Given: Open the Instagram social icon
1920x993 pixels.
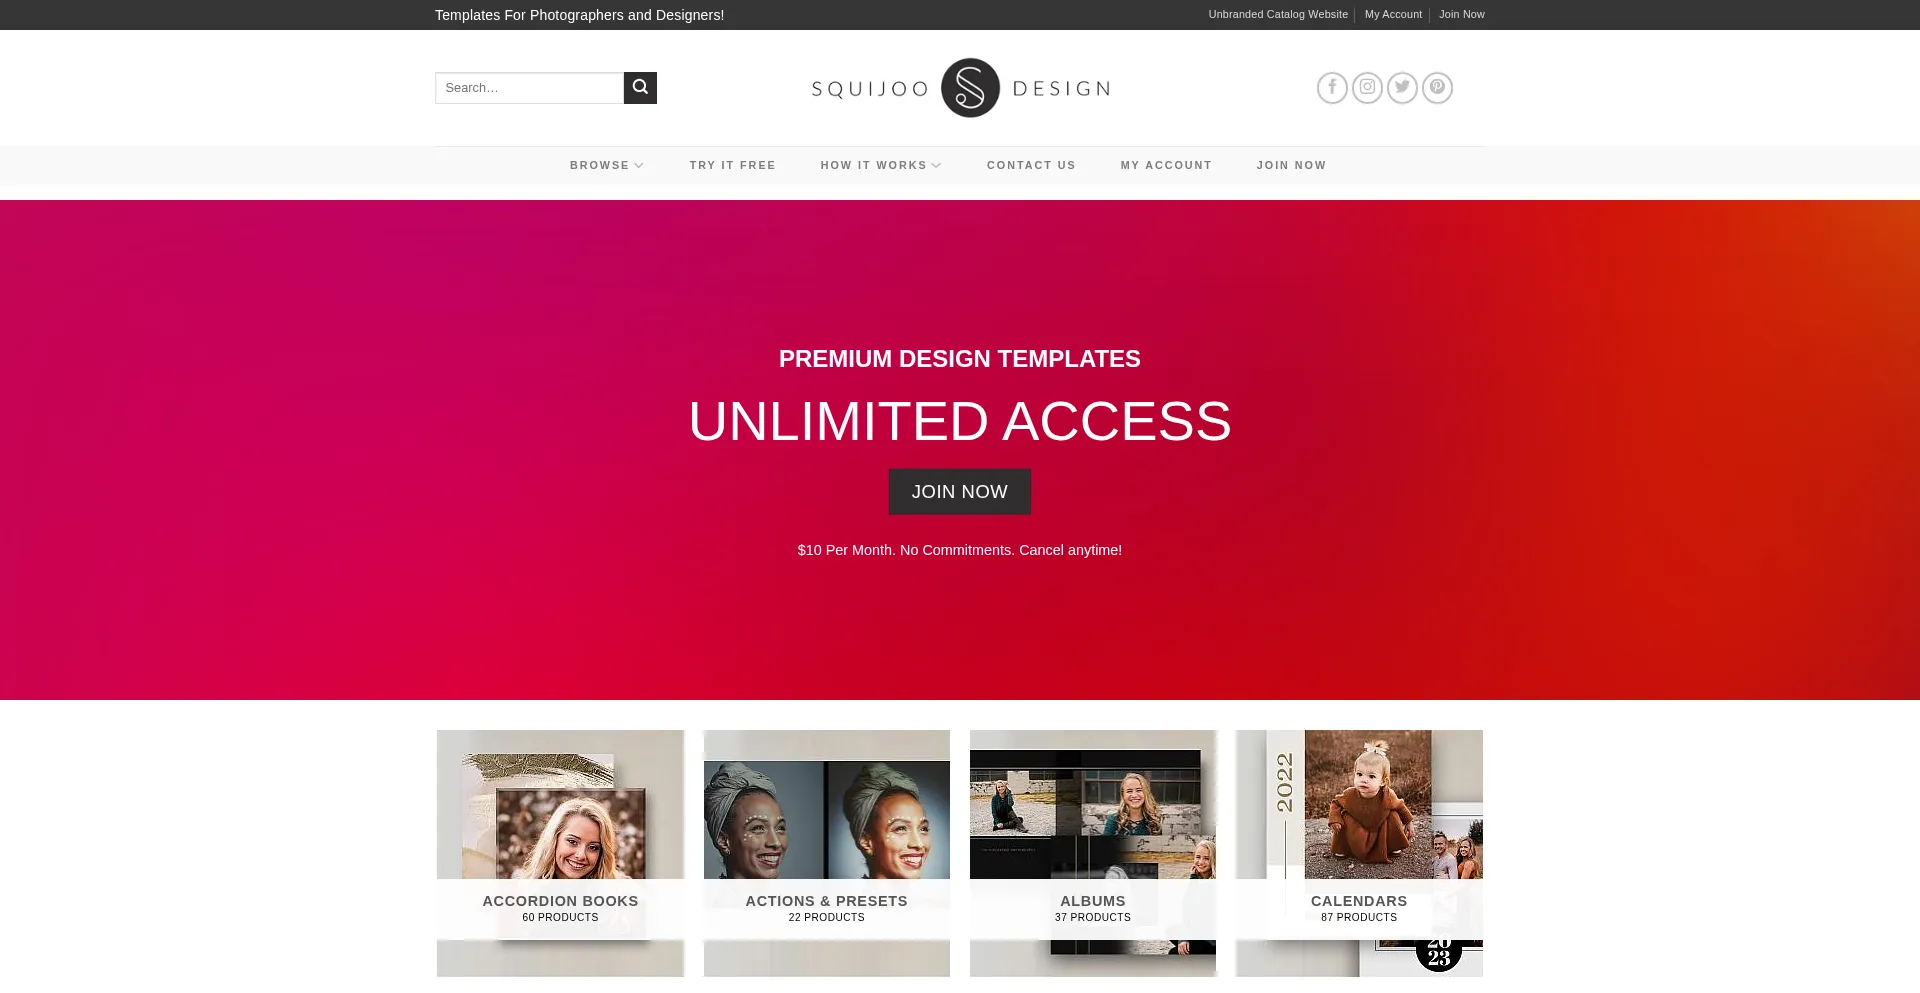Looking at the screenshot, I should 1367,88.
